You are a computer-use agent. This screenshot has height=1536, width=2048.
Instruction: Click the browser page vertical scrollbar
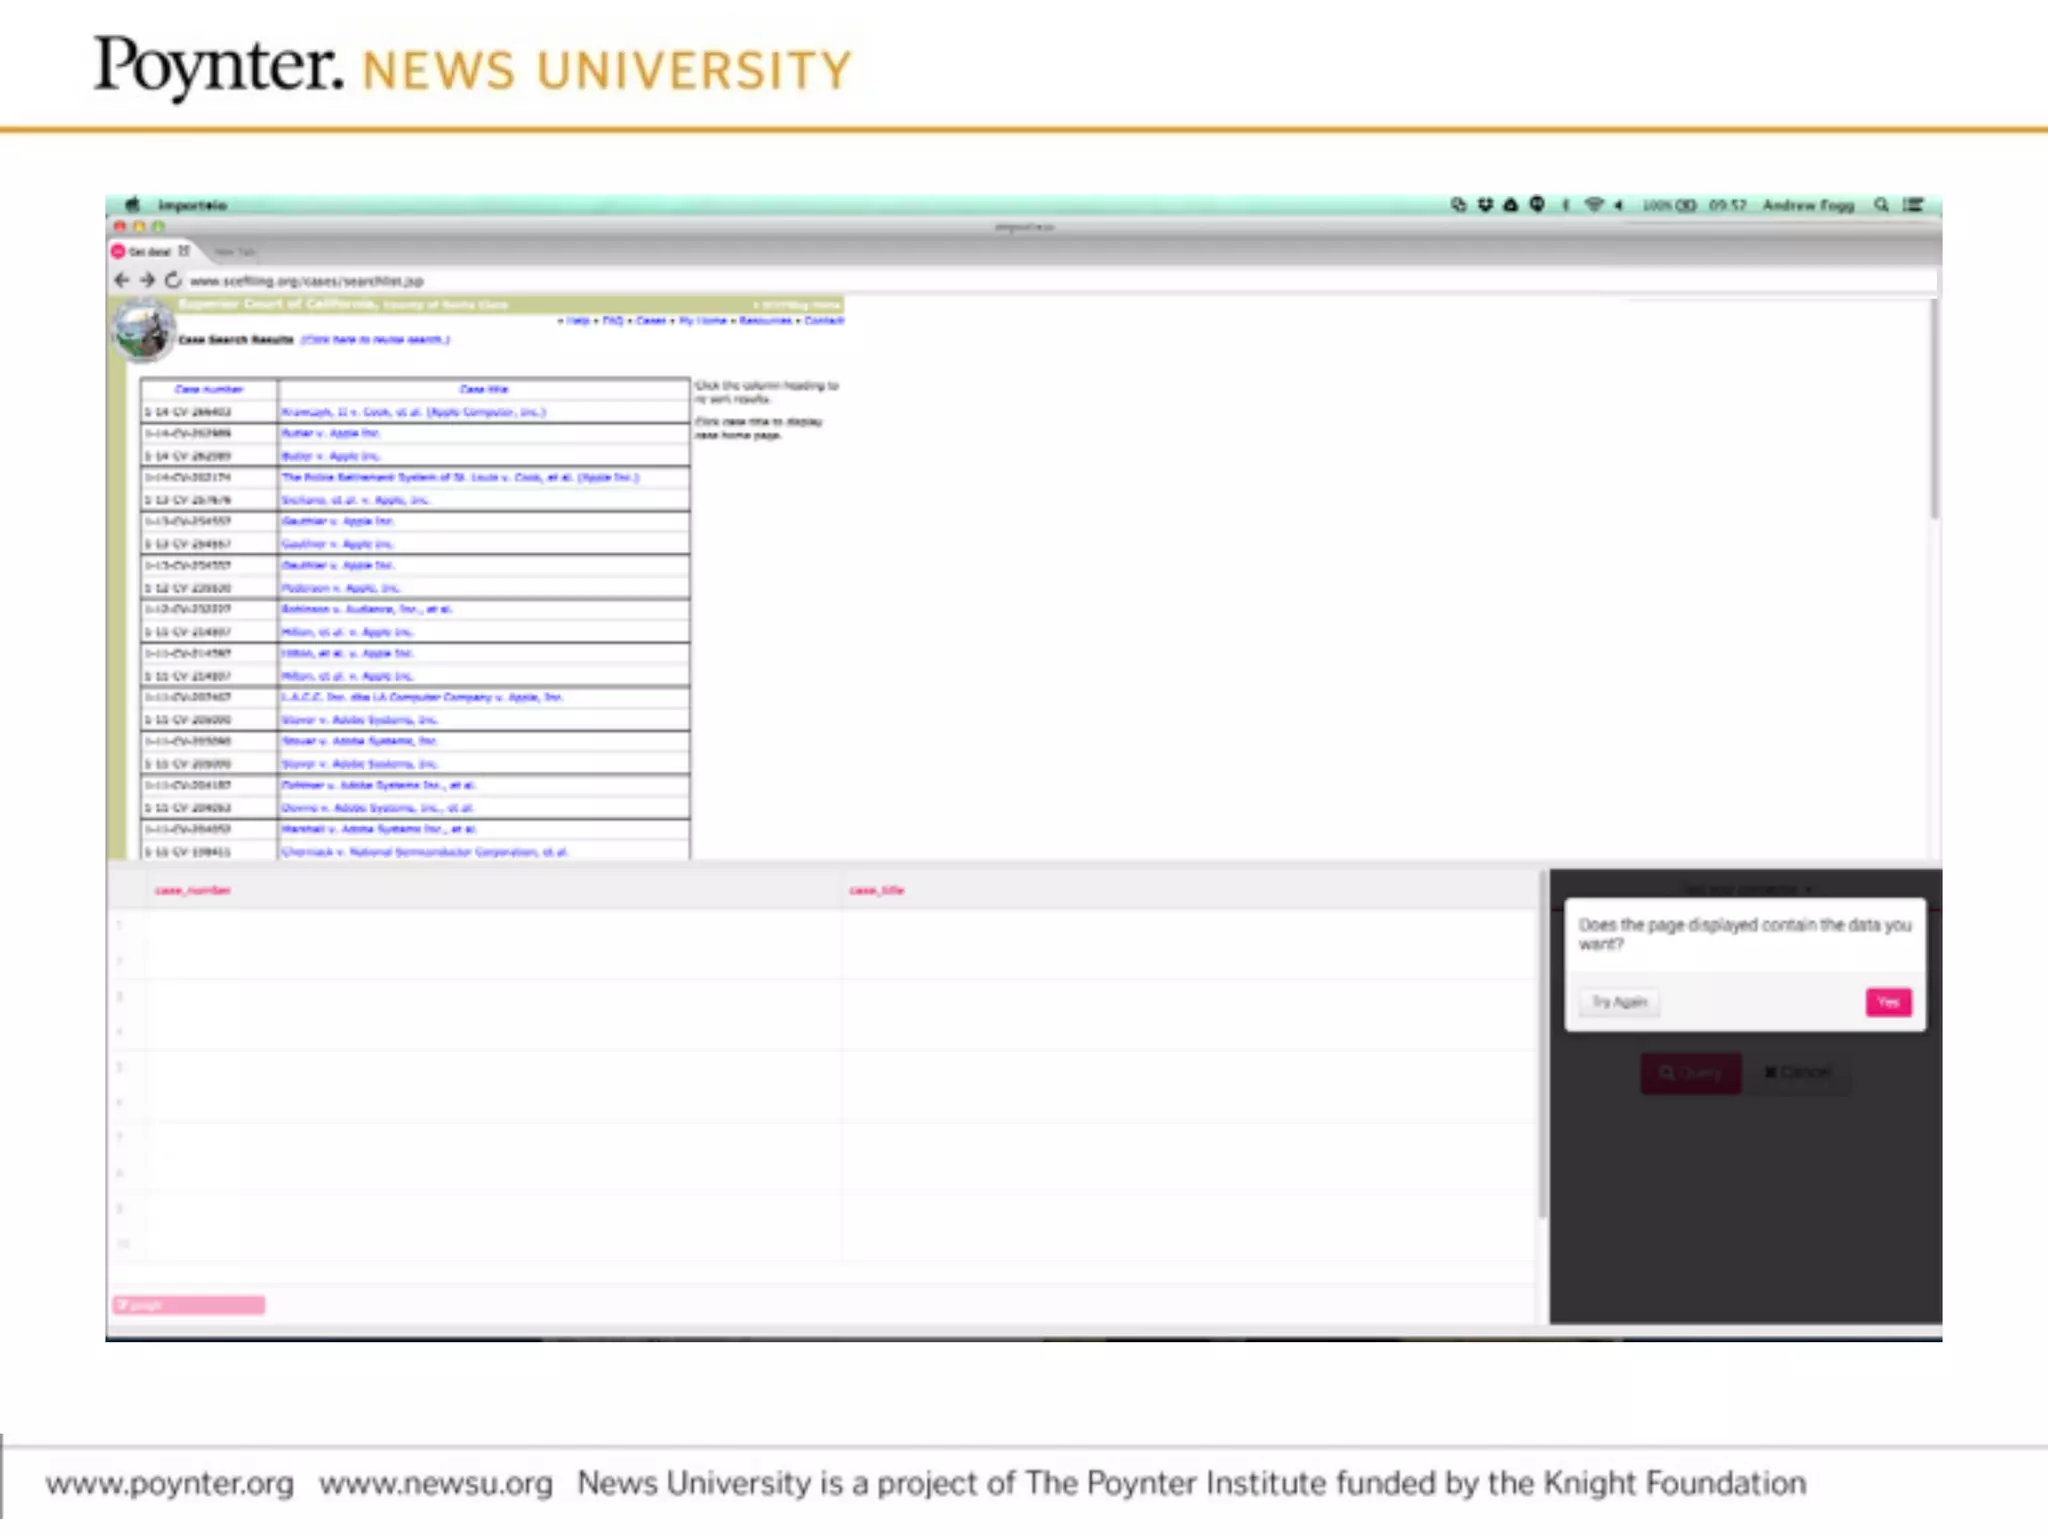1934,410
